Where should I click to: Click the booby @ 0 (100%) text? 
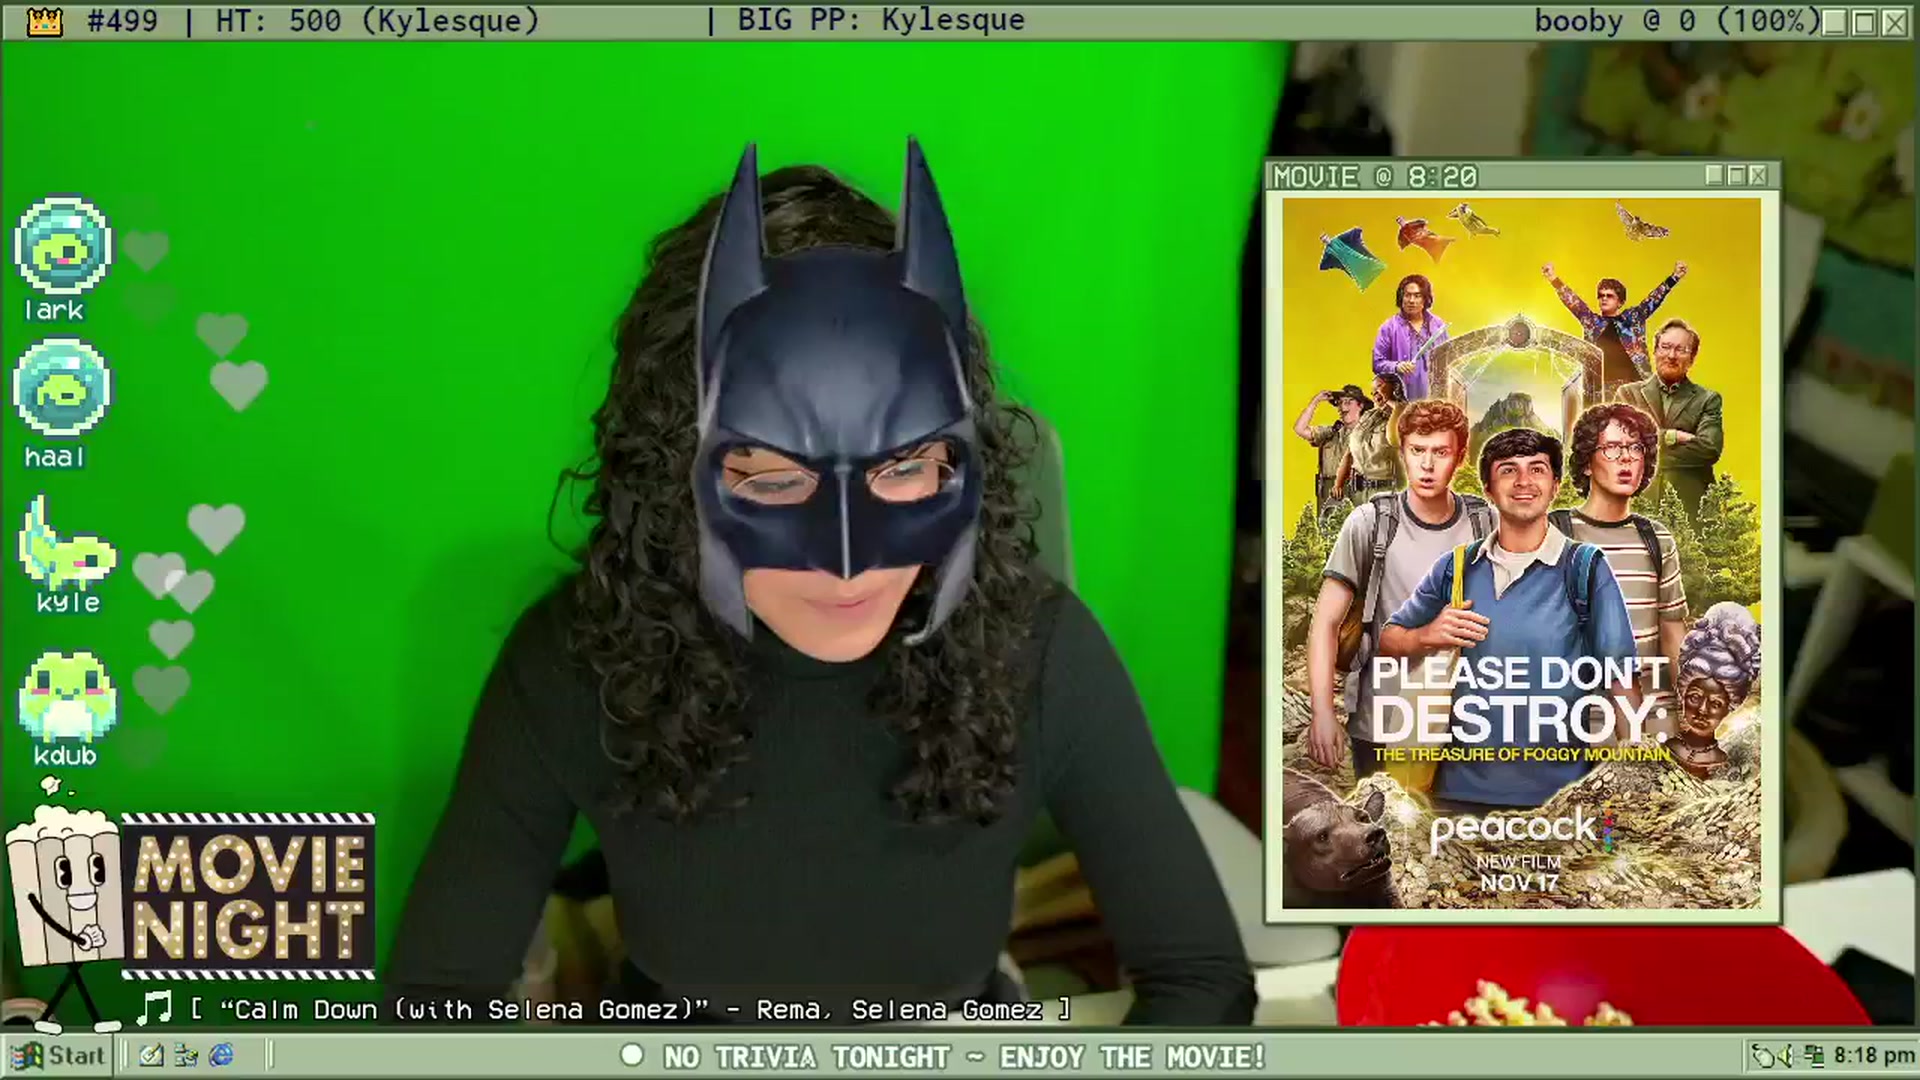point(1677,21)
